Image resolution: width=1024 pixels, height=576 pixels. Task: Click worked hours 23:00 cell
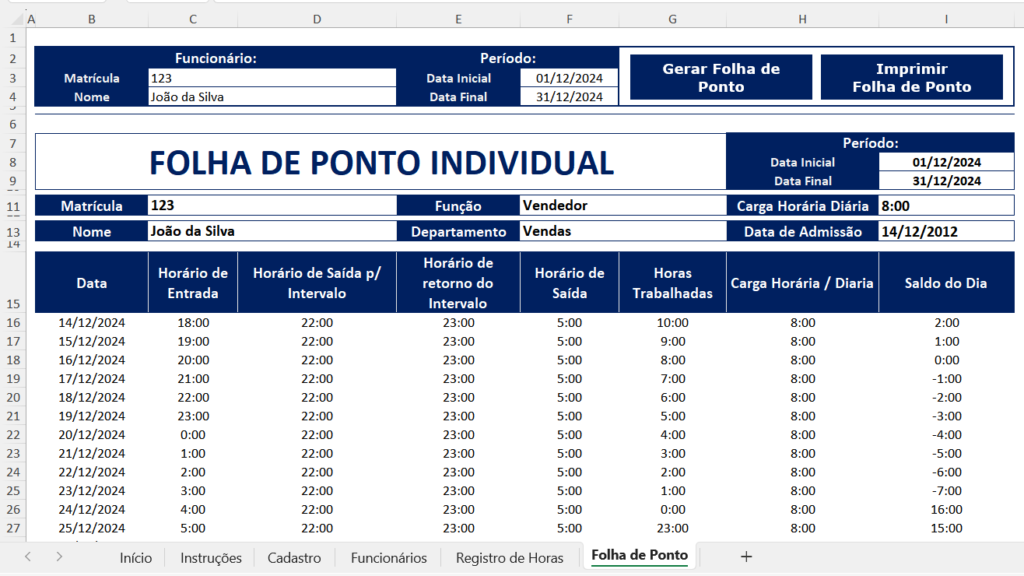point(673,528)
